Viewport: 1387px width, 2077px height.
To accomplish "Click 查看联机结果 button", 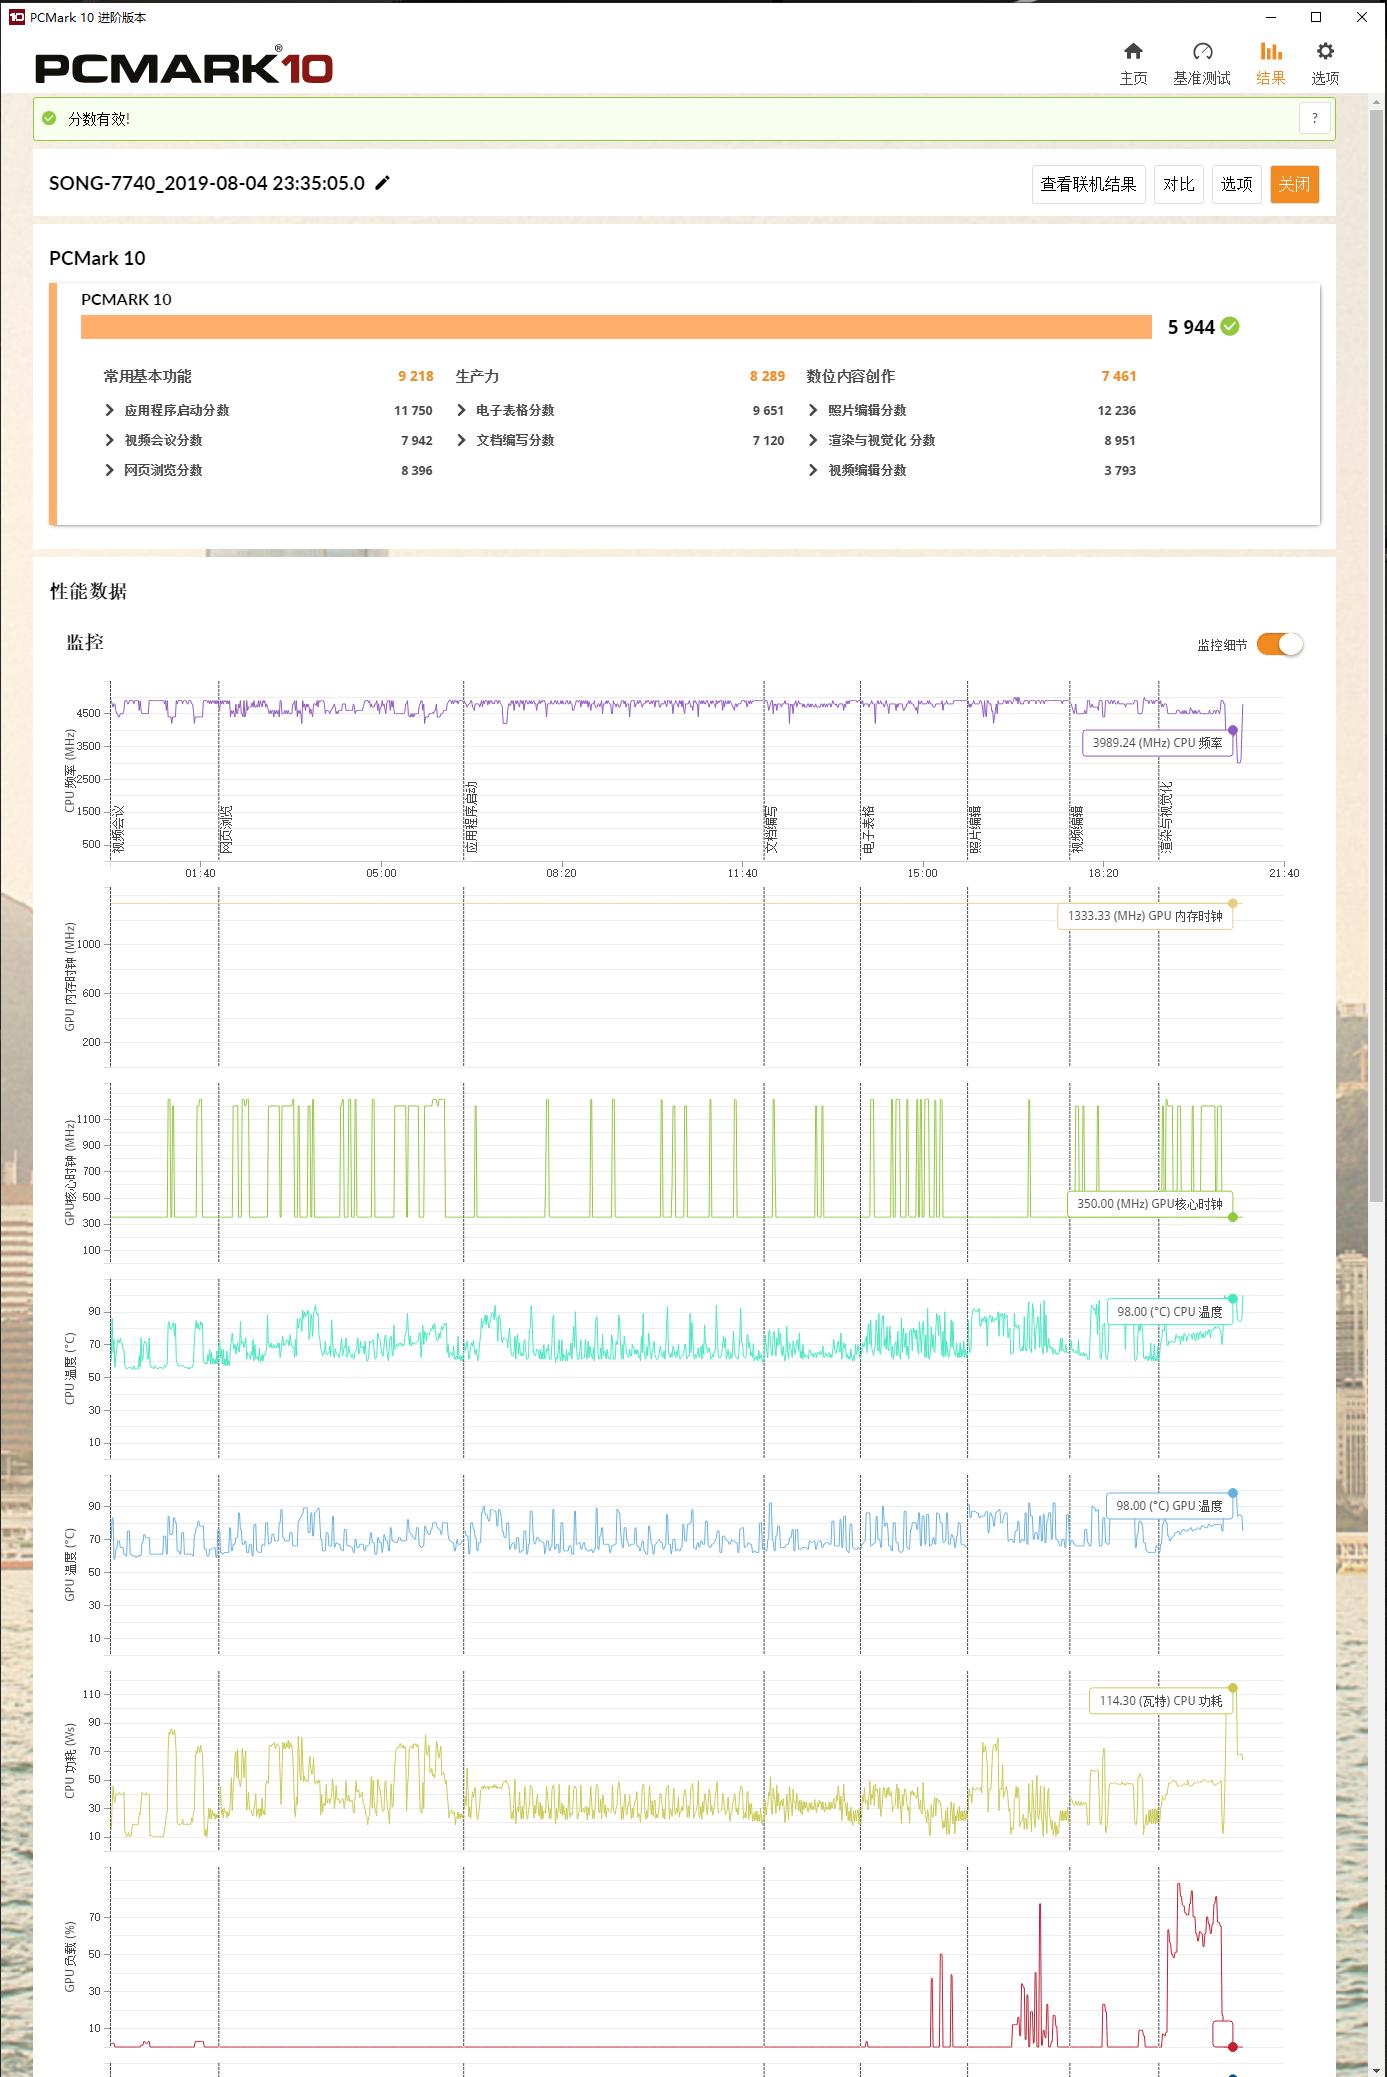I will (1088, 184).
